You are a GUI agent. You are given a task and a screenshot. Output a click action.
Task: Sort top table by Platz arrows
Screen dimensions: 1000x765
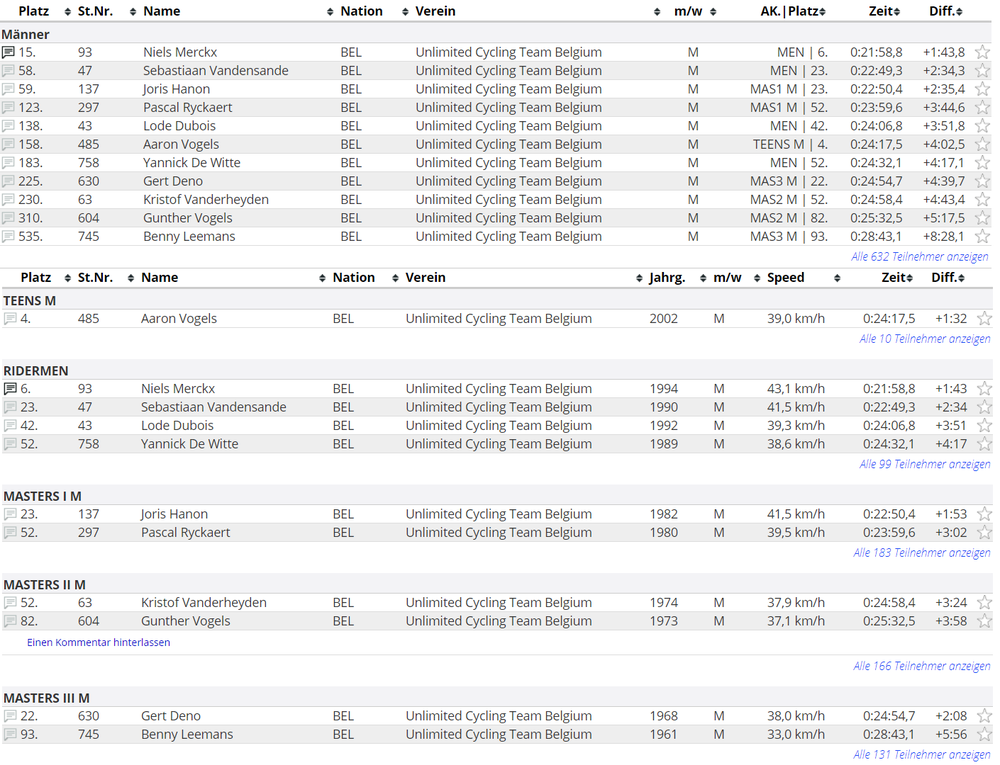[67, 12]
